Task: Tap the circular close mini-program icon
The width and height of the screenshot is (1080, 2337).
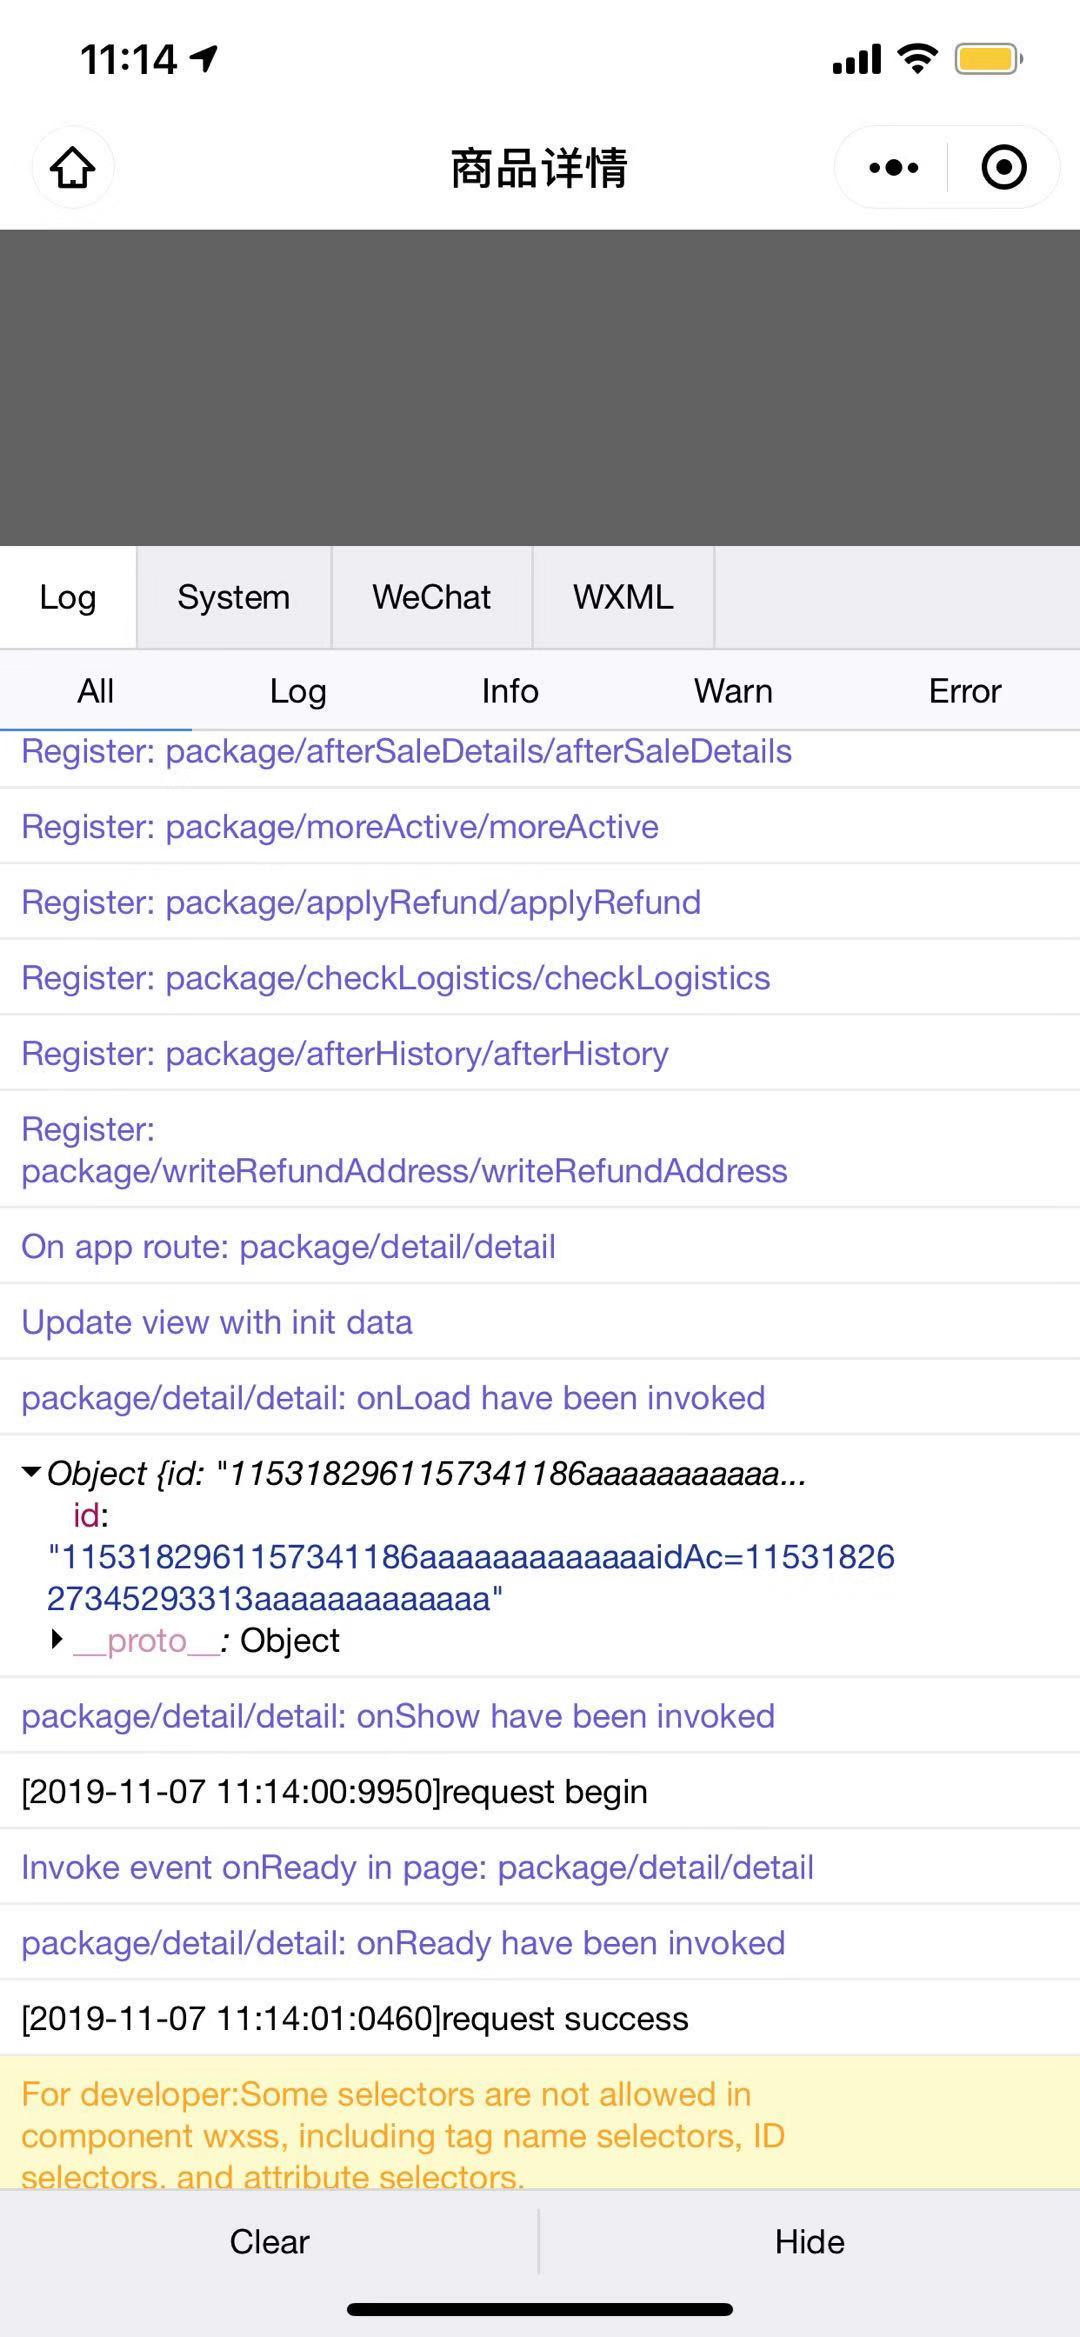Action: point(1004,167)
